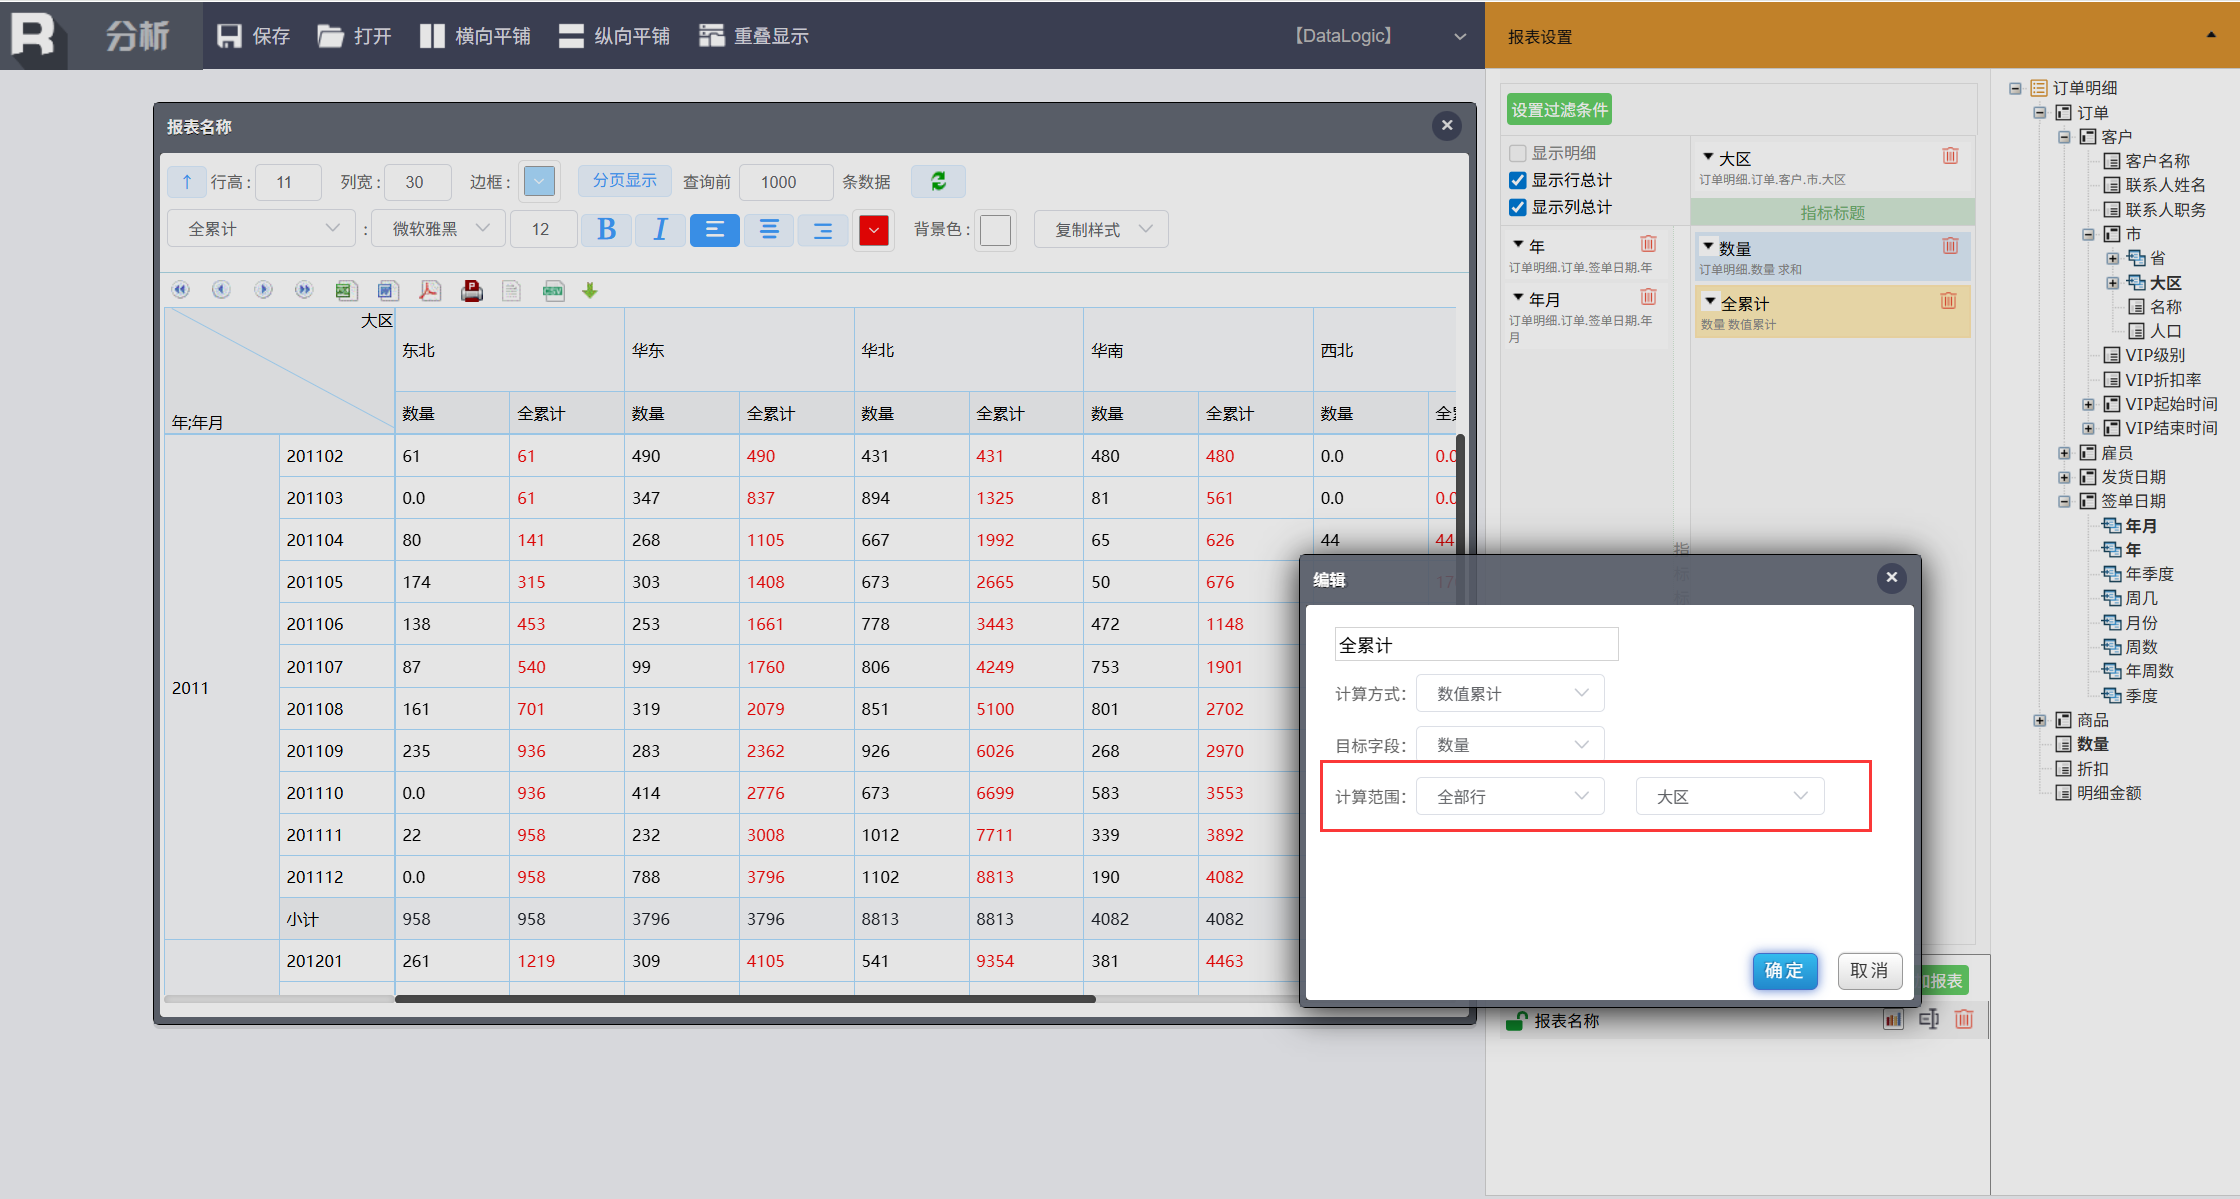Click 横向平铺 in top menu
The width and height of the screenshot is (2240, 1199).
point(476,36)
